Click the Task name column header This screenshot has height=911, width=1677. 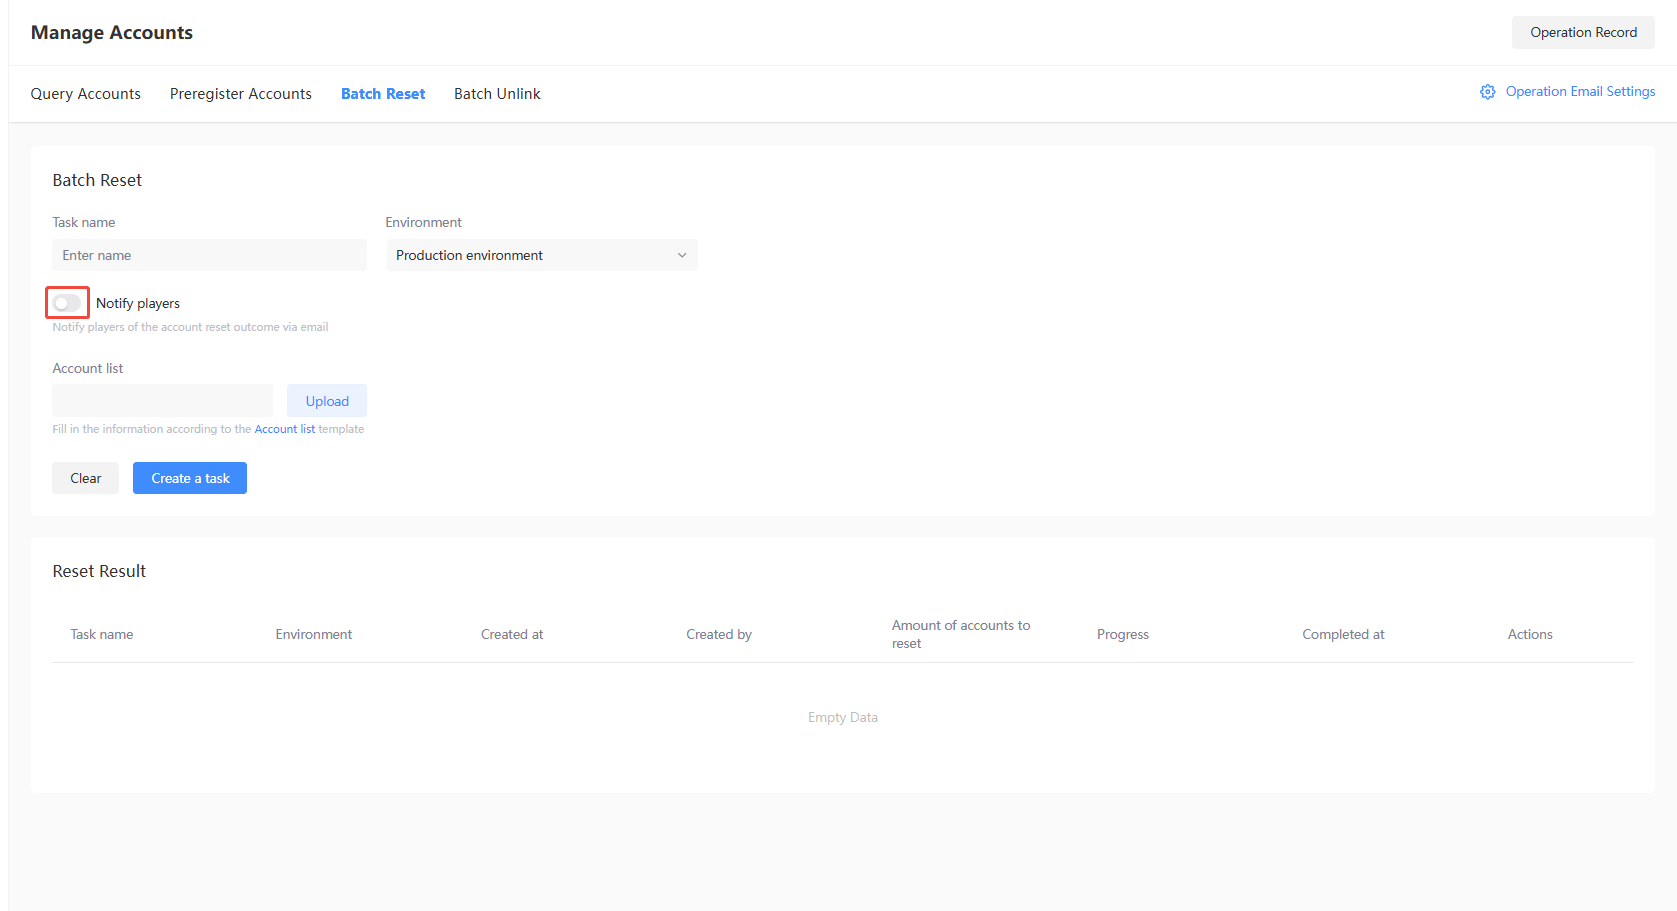(102, 634)
